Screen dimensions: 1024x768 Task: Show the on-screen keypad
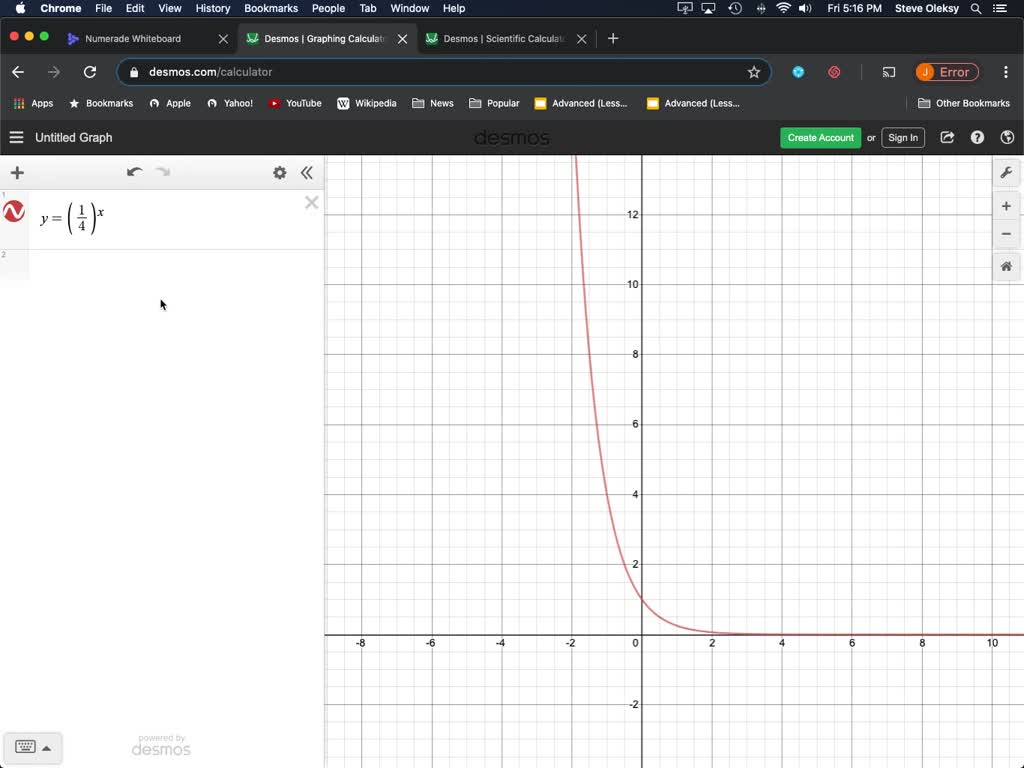point(32,747)
